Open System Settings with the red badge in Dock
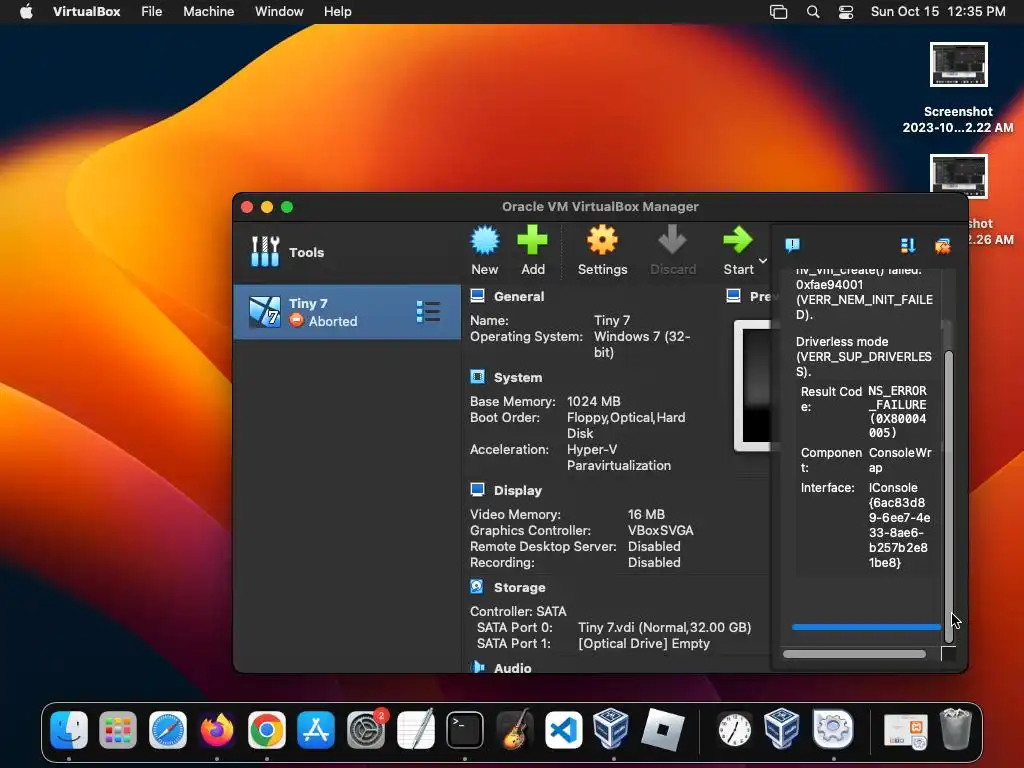Image resolution: width=1024 pixels, height=768 pixels. pos(366,729)
